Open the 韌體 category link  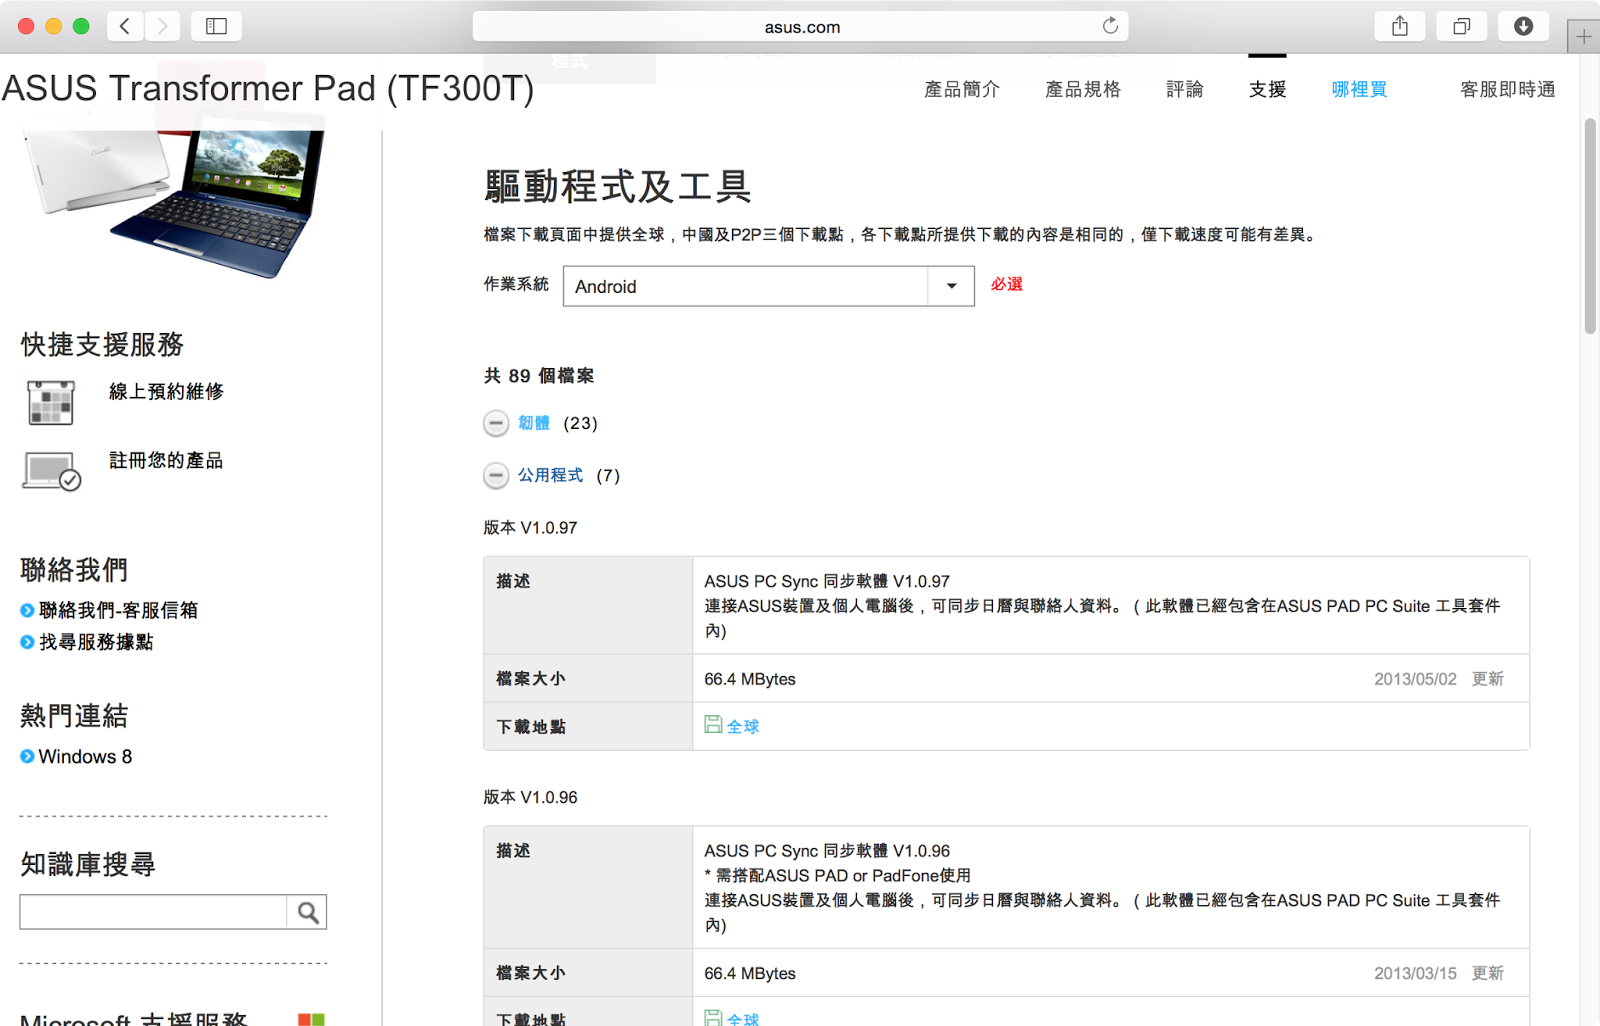(534, 423)
